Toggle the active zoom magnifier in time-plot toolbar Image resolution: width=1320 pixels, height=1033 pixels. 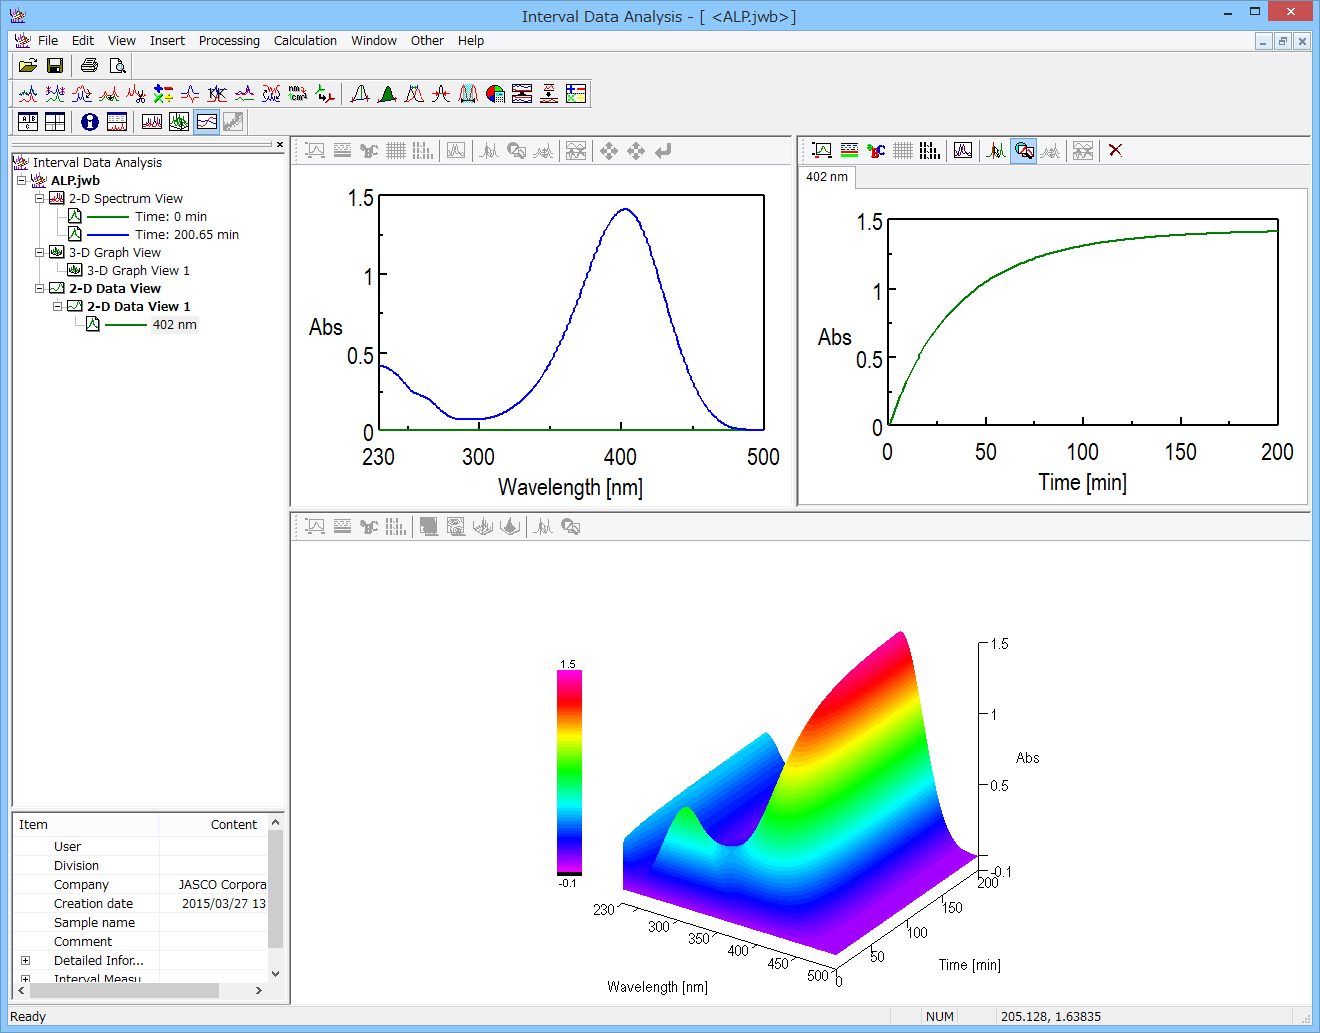1023,150
